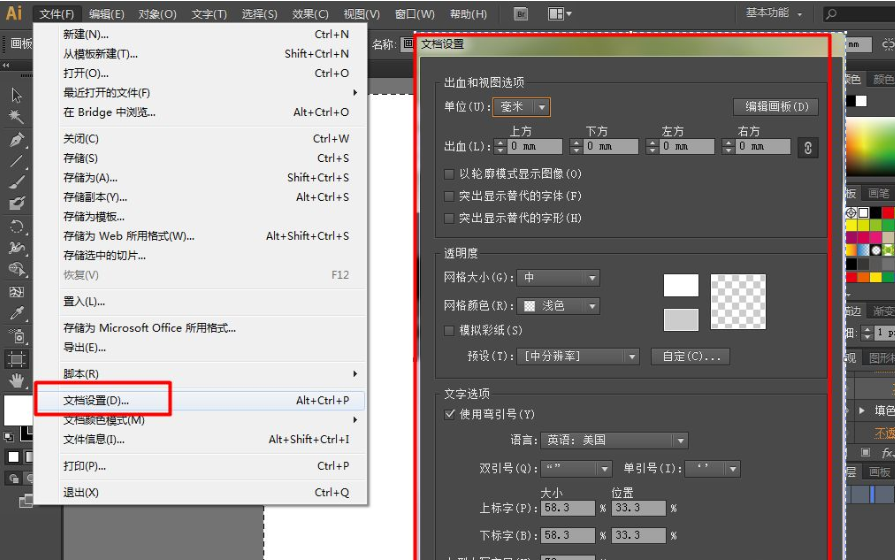This screenshot has width=895, height=560.
Task: Open the grid color dropdown
Action: point(558,306)
